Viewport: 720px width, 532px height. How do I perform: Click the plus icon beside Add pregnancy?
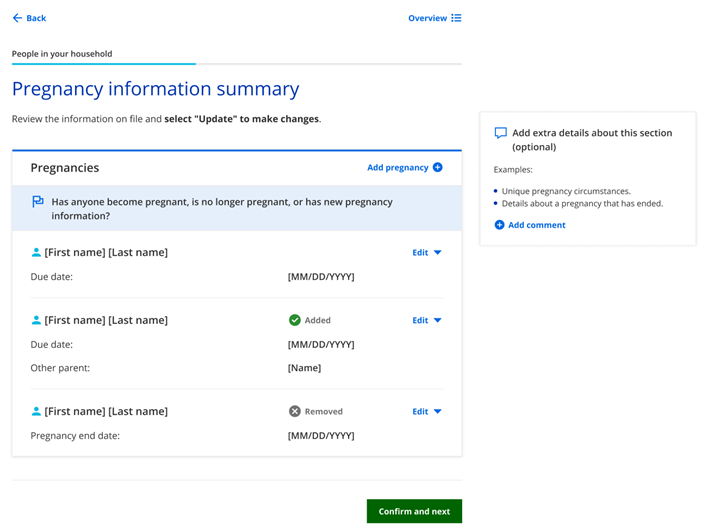point(437,168)
